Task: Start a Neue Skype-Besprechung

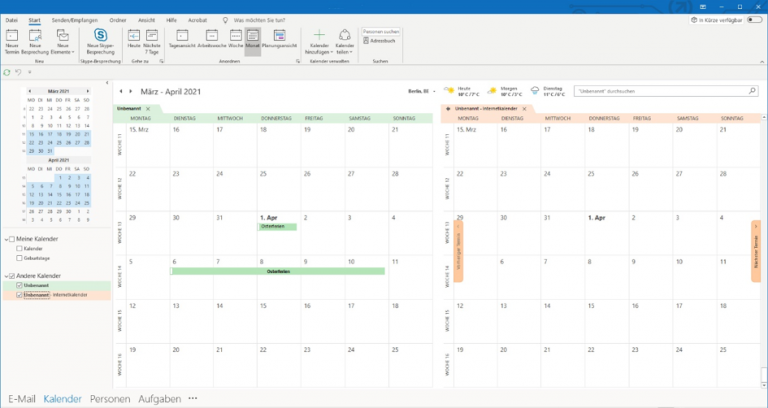Action: (102, 41)
